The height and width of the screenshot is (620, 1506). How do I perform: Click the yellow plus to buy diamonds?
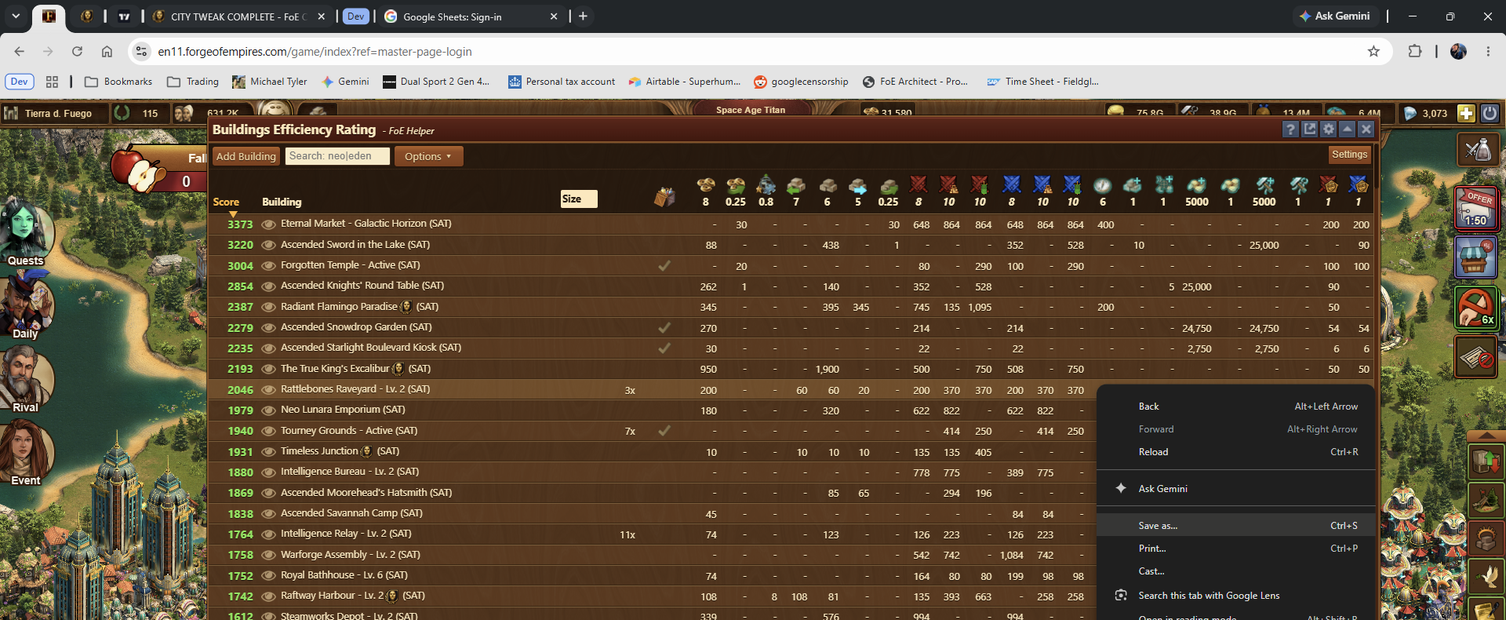[x=1465, y=113]
